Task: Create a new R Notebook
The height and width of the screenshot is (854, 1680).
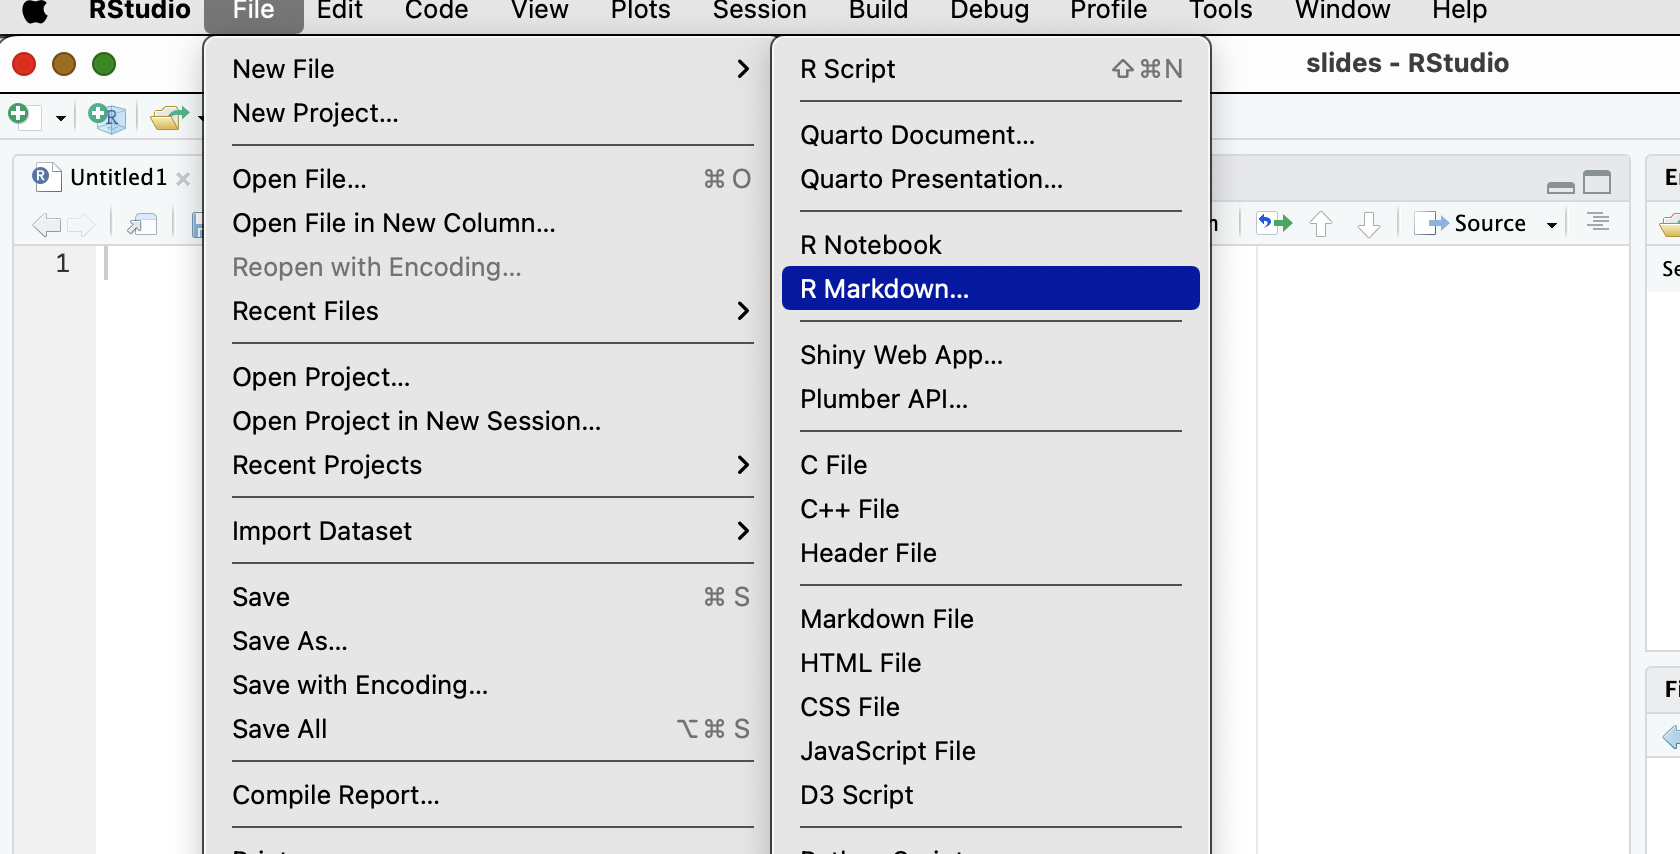Action: click(x=991, y=245)
